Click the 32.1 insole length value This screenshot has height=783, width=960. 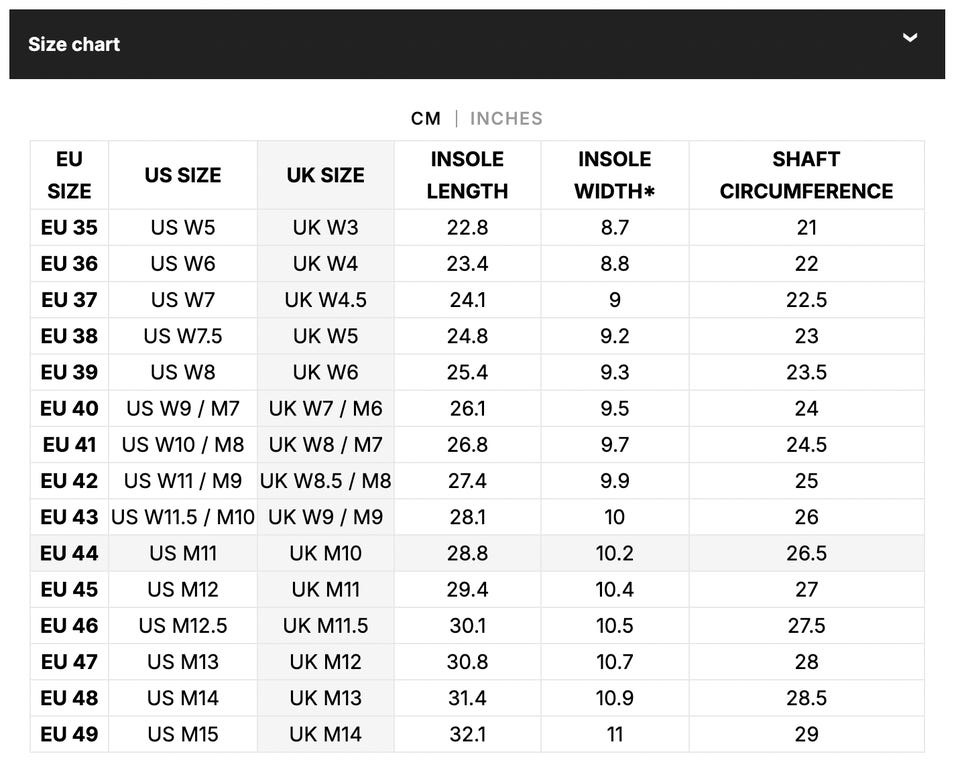[x=467, y=734]
